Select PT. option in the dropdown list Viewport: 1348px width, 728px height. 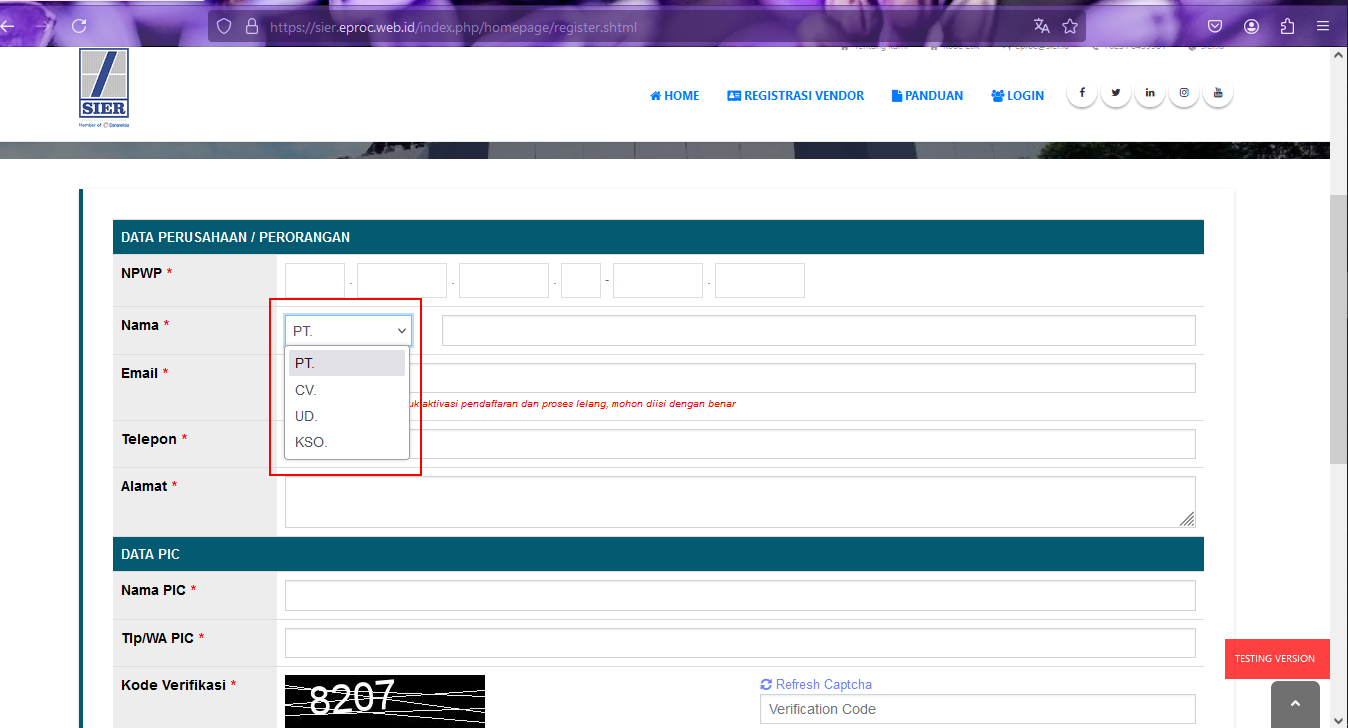click(347, 363)
